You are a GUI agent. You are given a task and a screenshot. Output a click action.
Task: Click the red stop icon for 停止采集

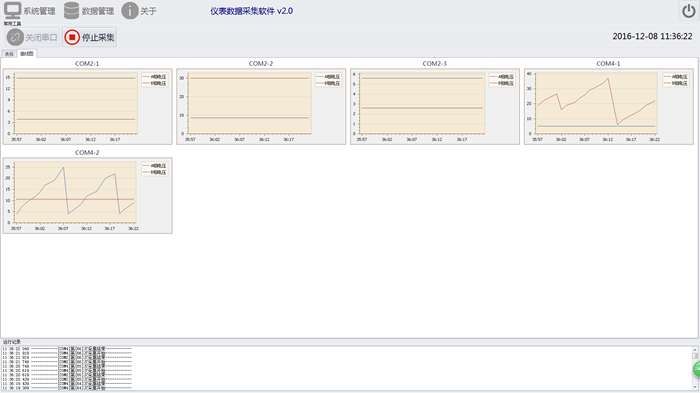(72, 37)
